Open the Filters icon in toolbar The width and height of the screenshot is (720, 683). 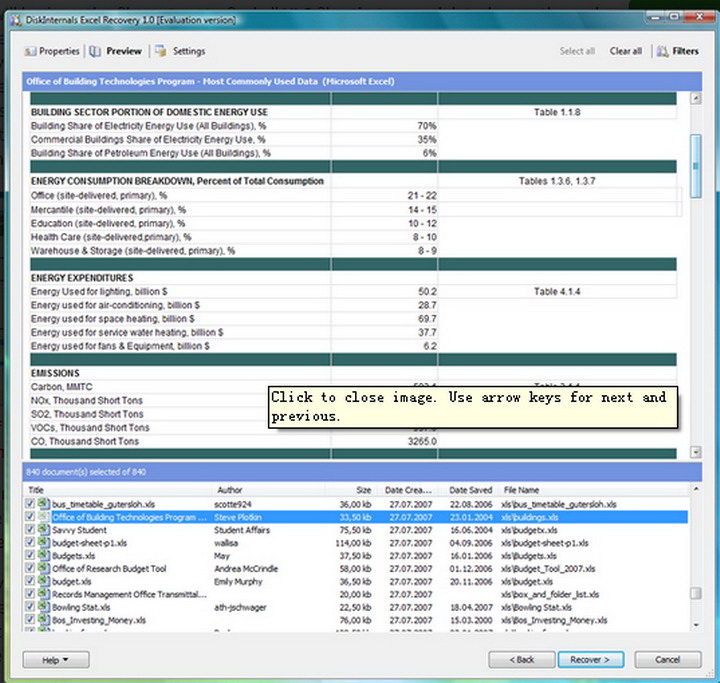pos(662,51)
